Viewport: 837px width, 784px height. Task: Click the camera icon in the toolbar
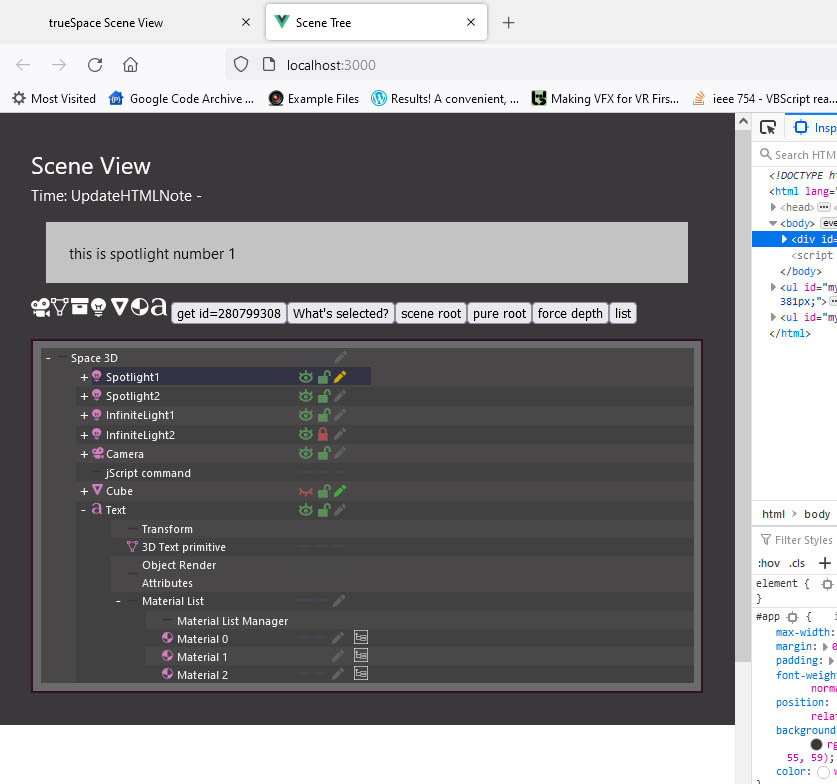[x=41, y=308]
